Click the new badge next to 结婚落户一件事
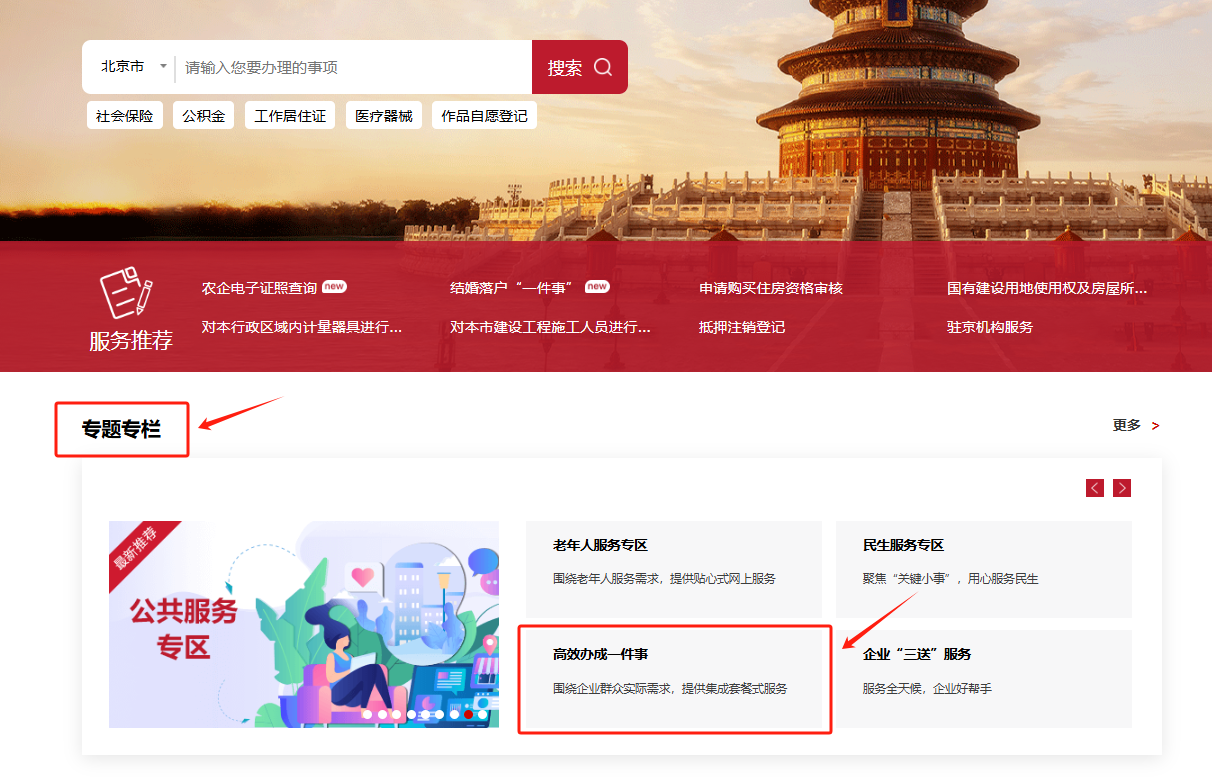The image size is (1212, 783). pos(597,287)
